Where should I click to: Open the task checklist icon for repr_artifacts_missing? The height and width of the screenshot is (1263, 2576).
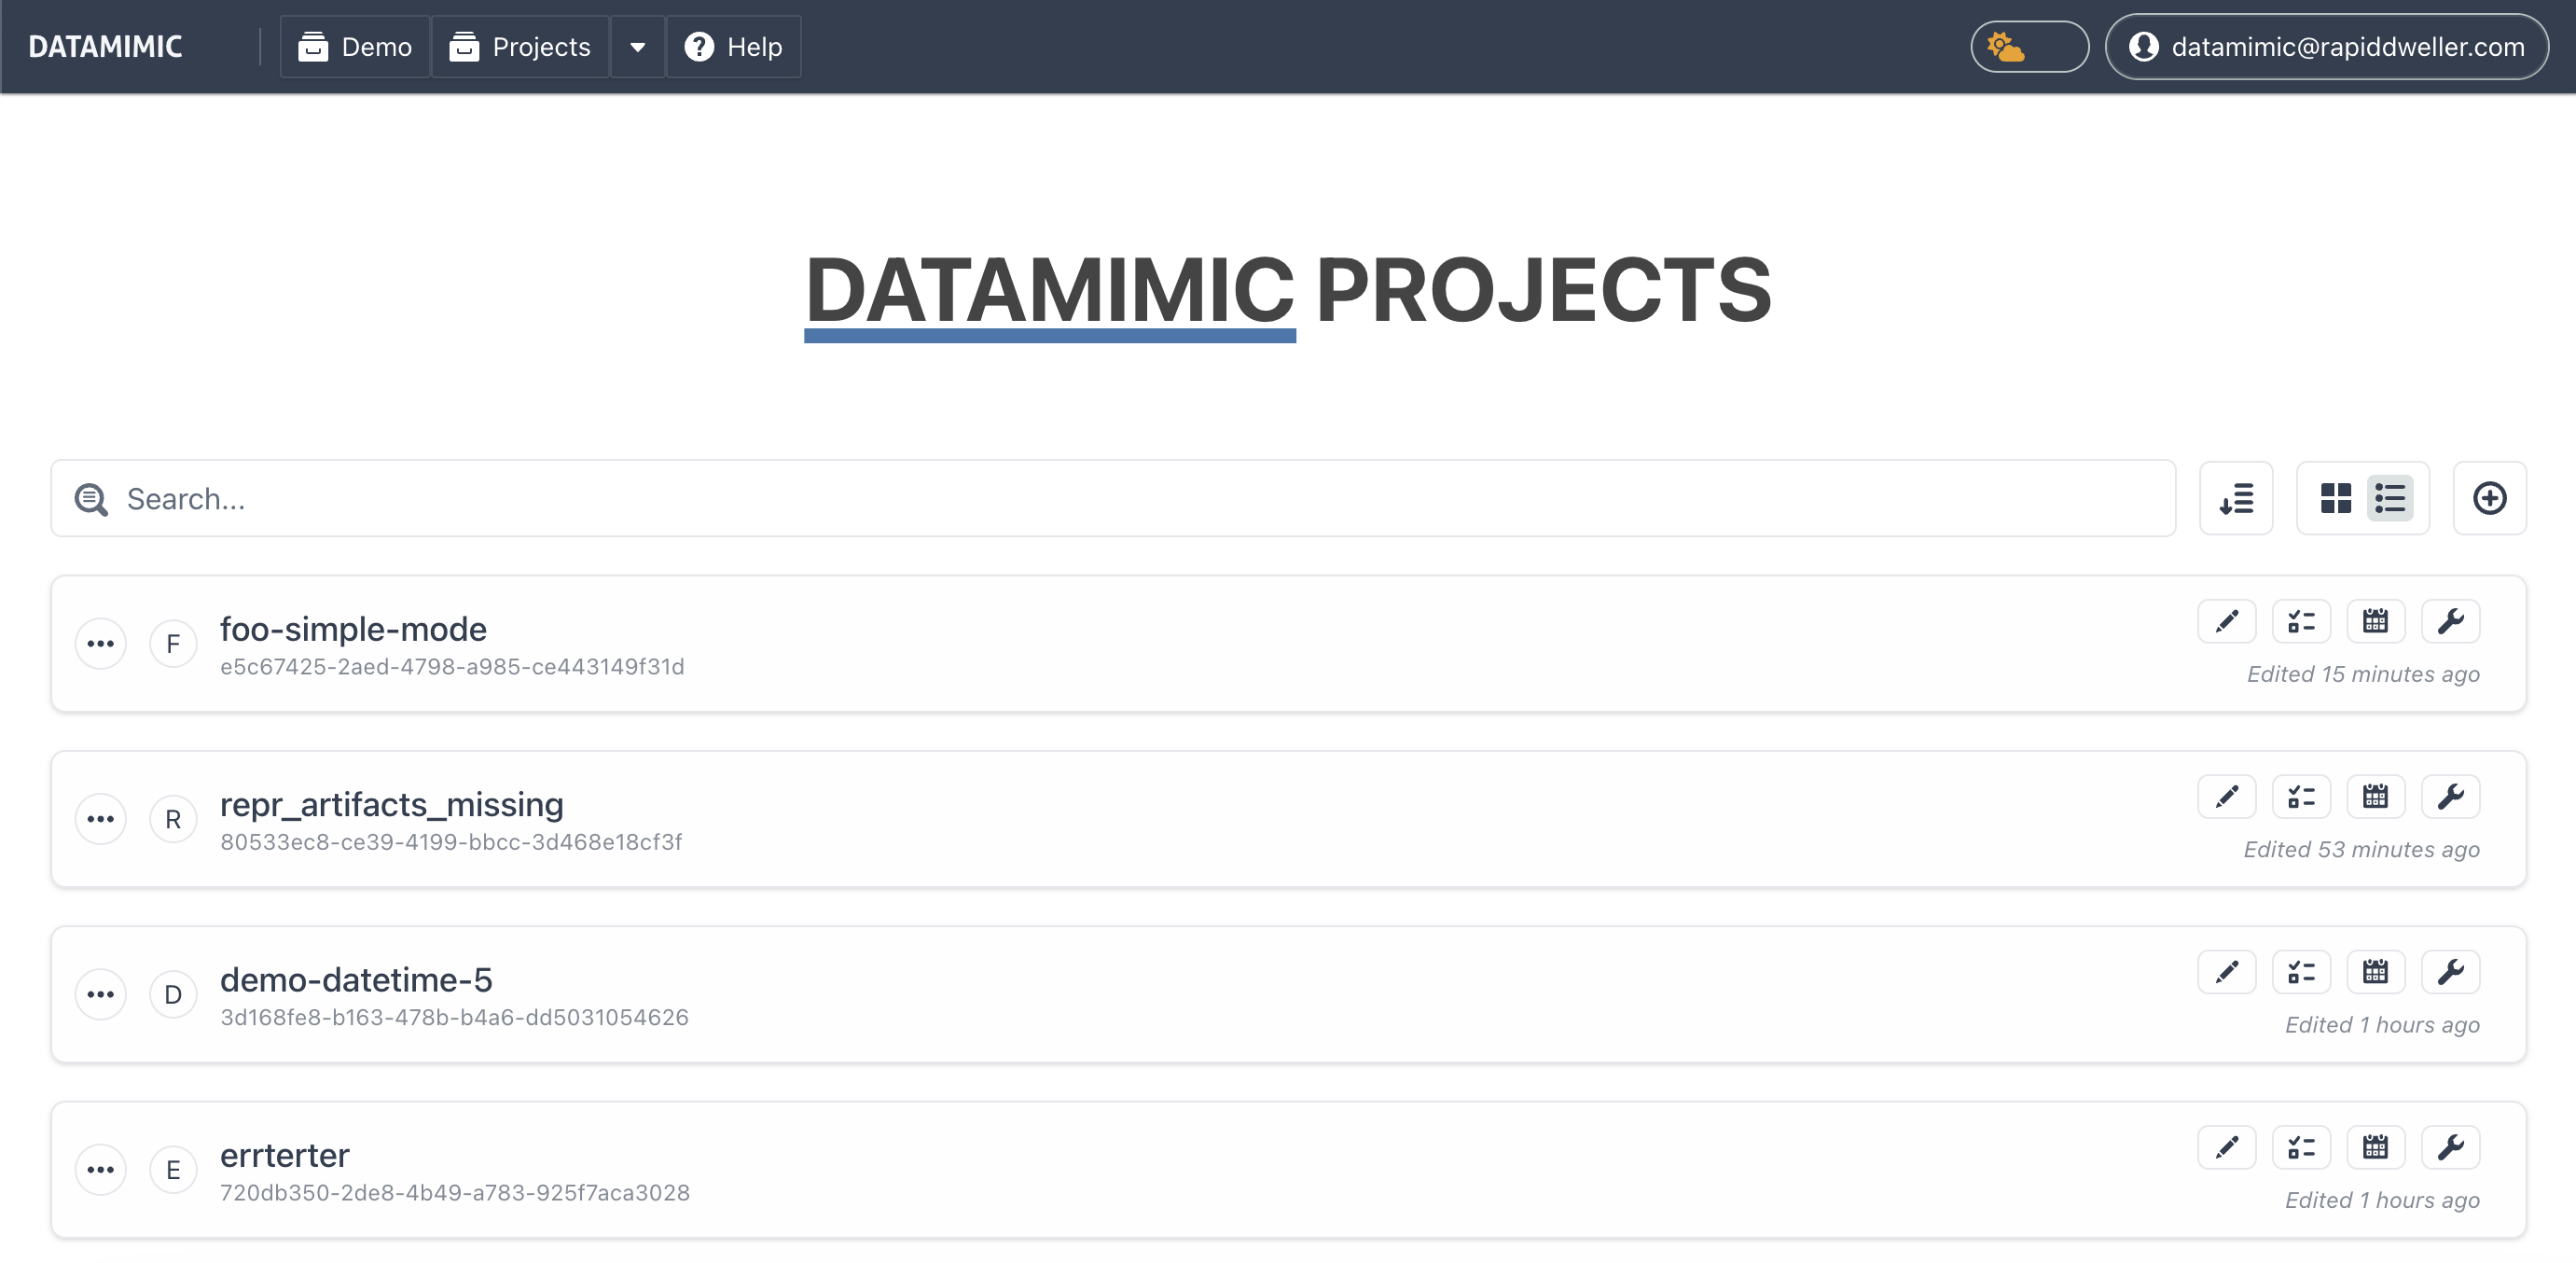[x=2300, y=797]
